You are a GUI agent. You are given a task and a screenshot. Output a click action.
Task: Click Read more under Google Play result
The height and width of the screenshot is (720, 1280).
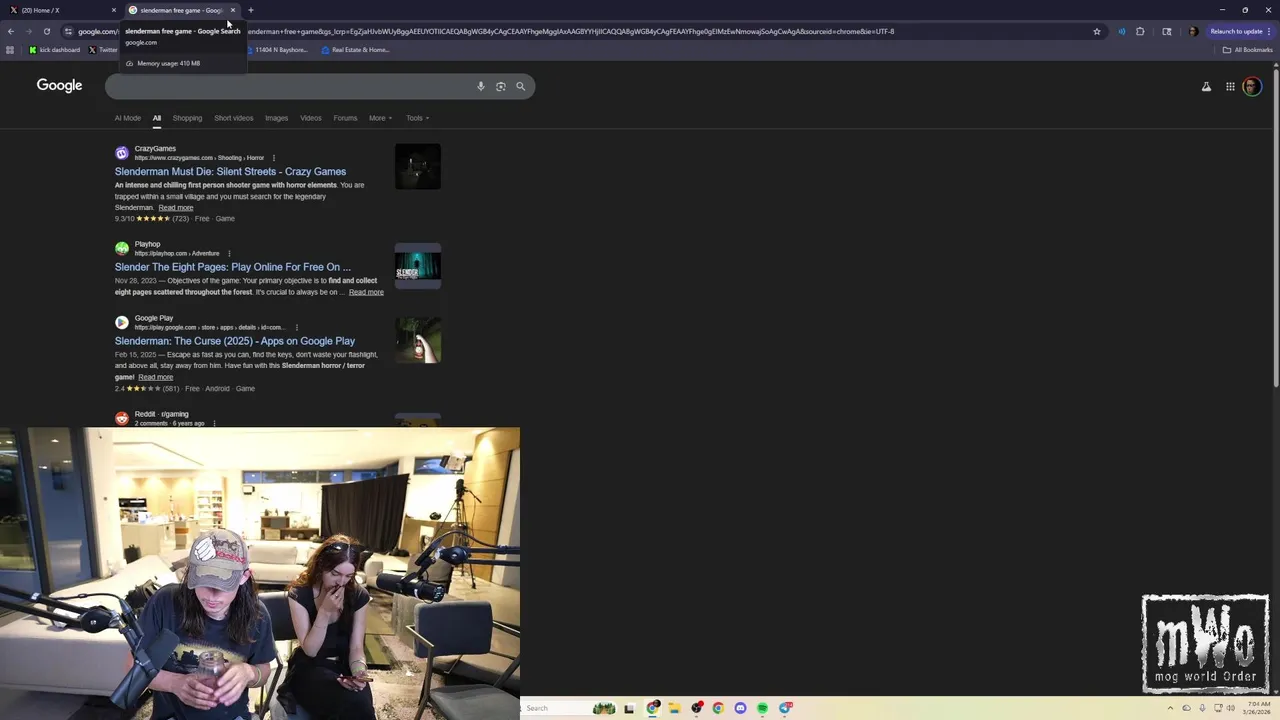point(155,377)
